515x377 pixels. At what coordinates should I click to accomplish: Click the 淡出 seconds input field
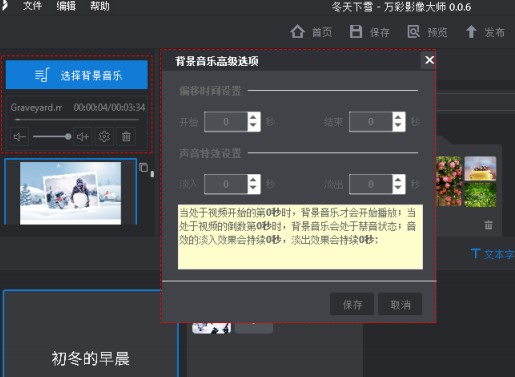(x=371, y=184)
